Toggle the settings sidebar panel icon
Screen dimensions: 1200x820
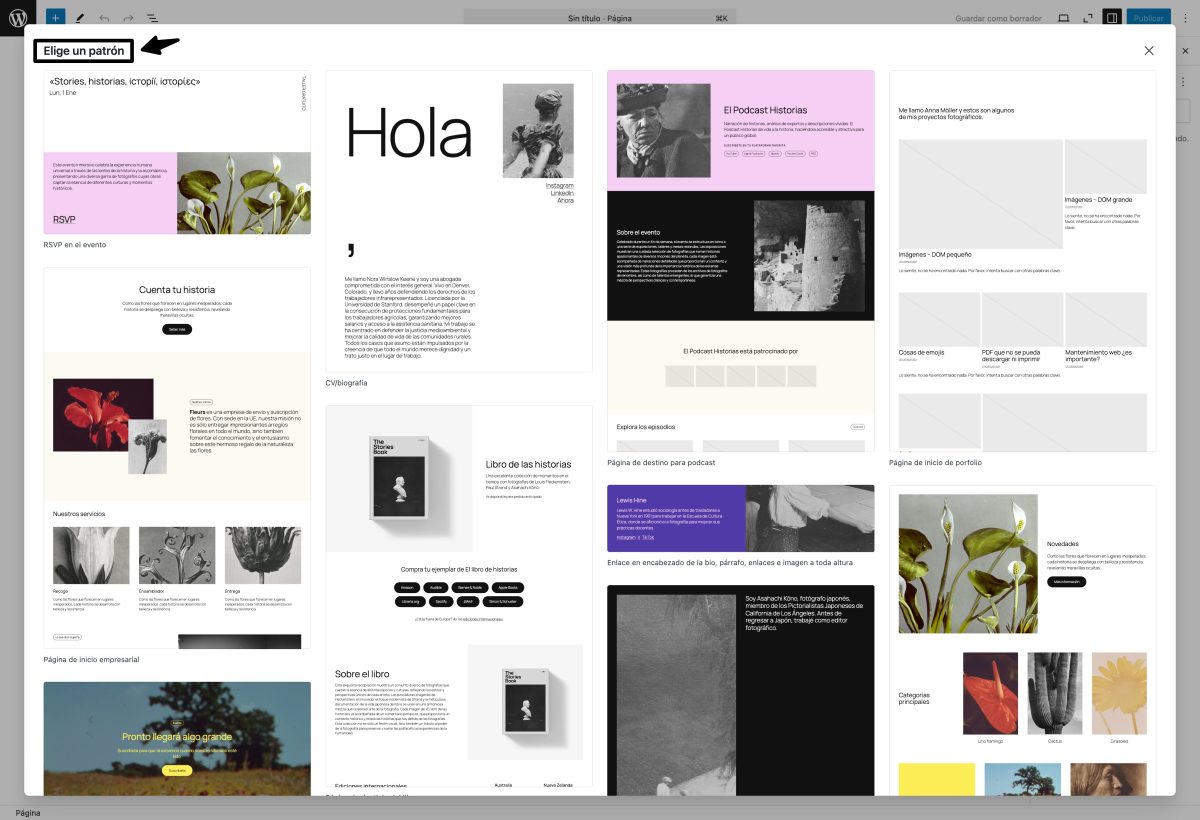tap(1111, 18)
